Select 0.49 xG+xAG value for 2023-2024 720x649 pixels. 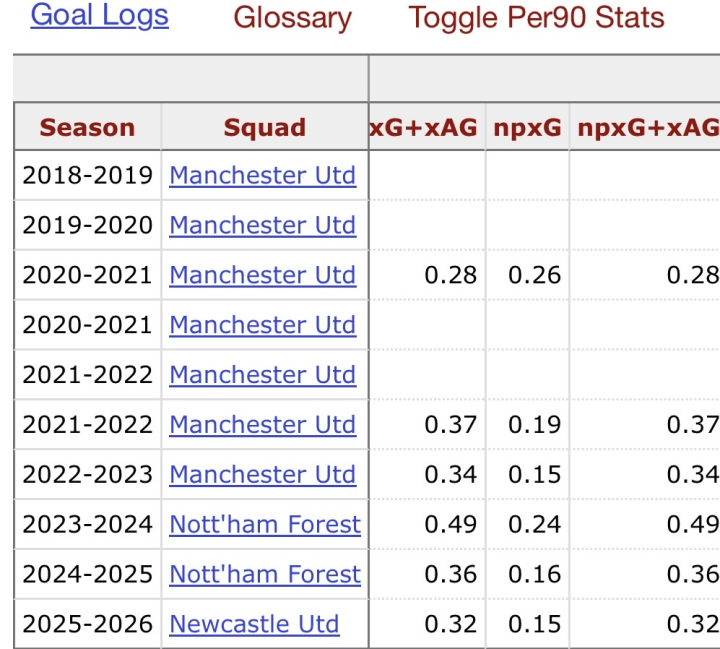(450, 525)
